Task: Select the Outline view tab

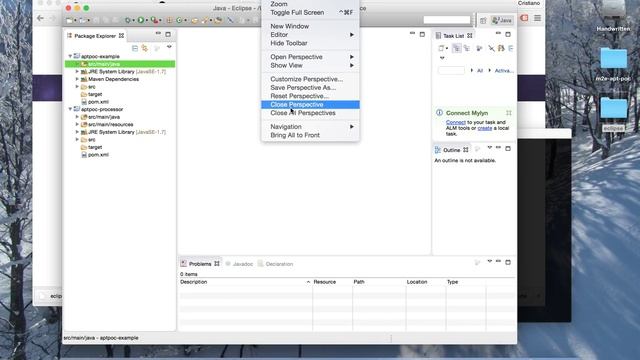Action: click(452, 150)
